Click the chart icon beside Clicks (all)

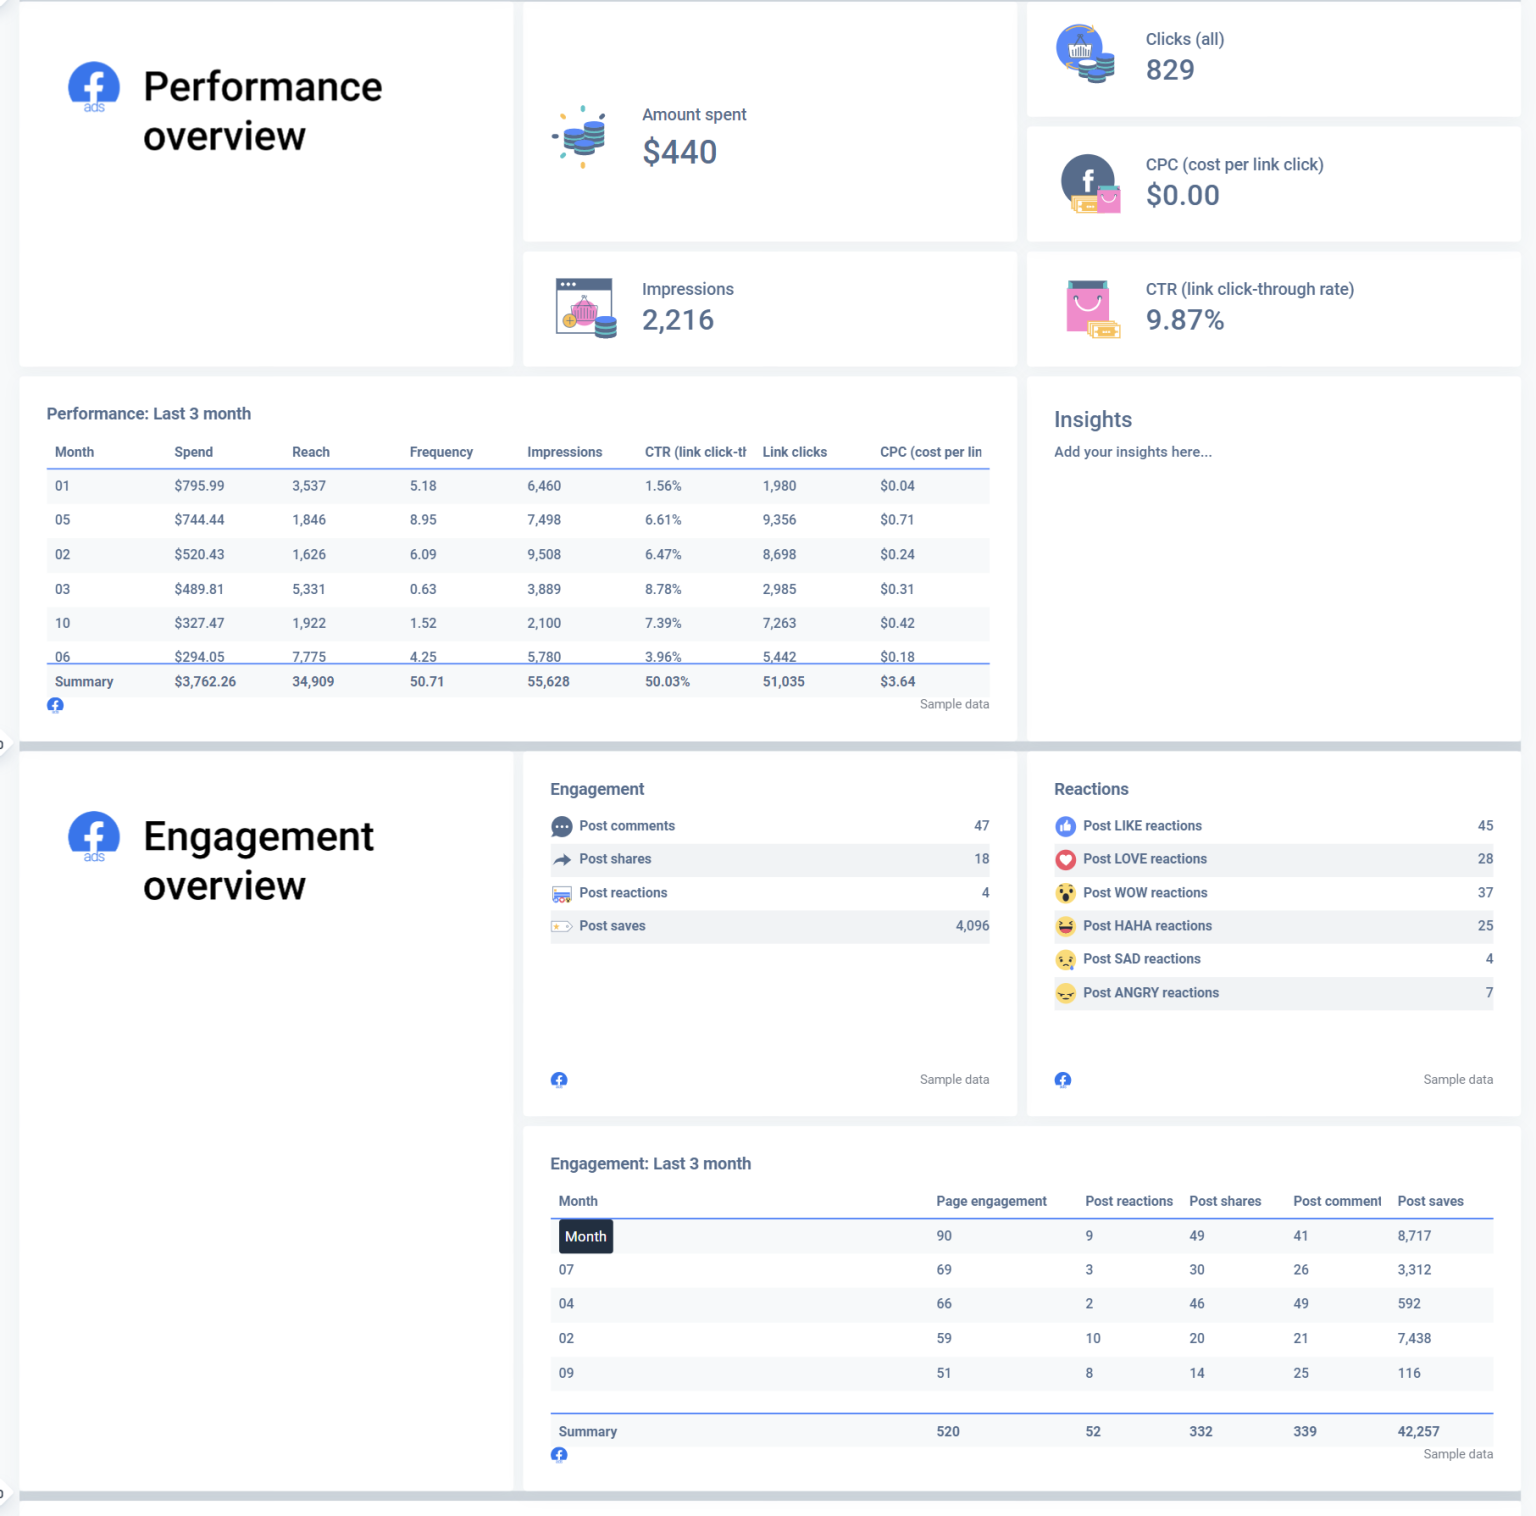pyautogui.click(x=1085, y=53)
